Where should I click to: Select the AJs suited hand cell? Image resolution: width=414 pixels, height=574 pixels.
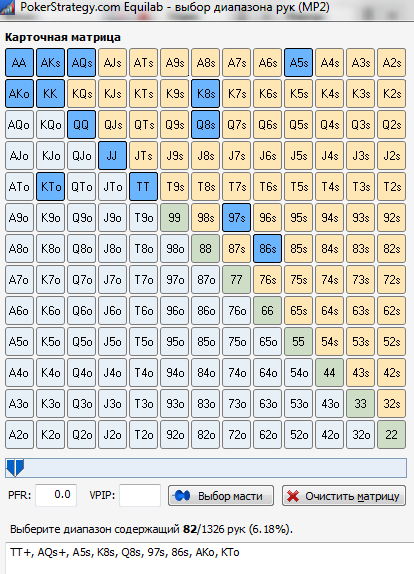click(x=112, y=63)
